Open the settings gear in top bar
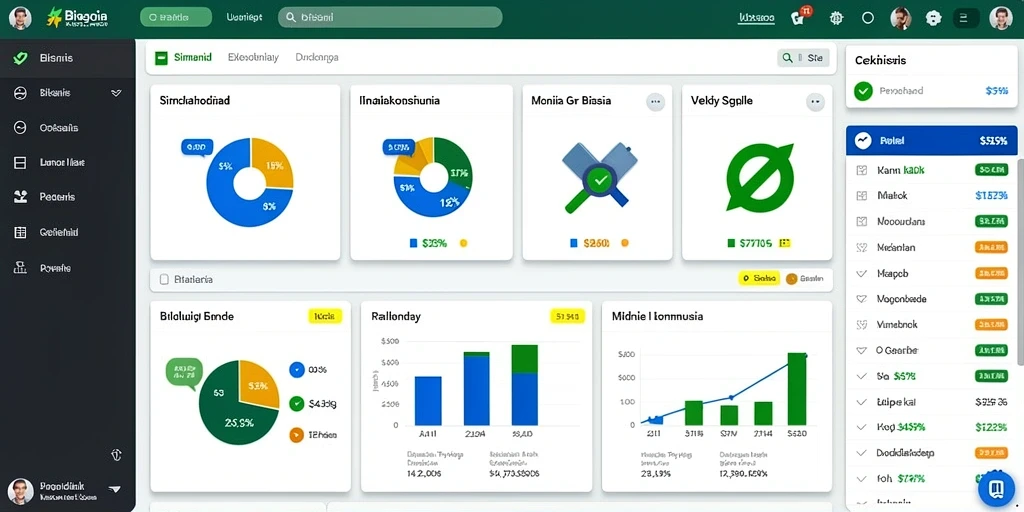1024x512 pixels. pos(836,18)
